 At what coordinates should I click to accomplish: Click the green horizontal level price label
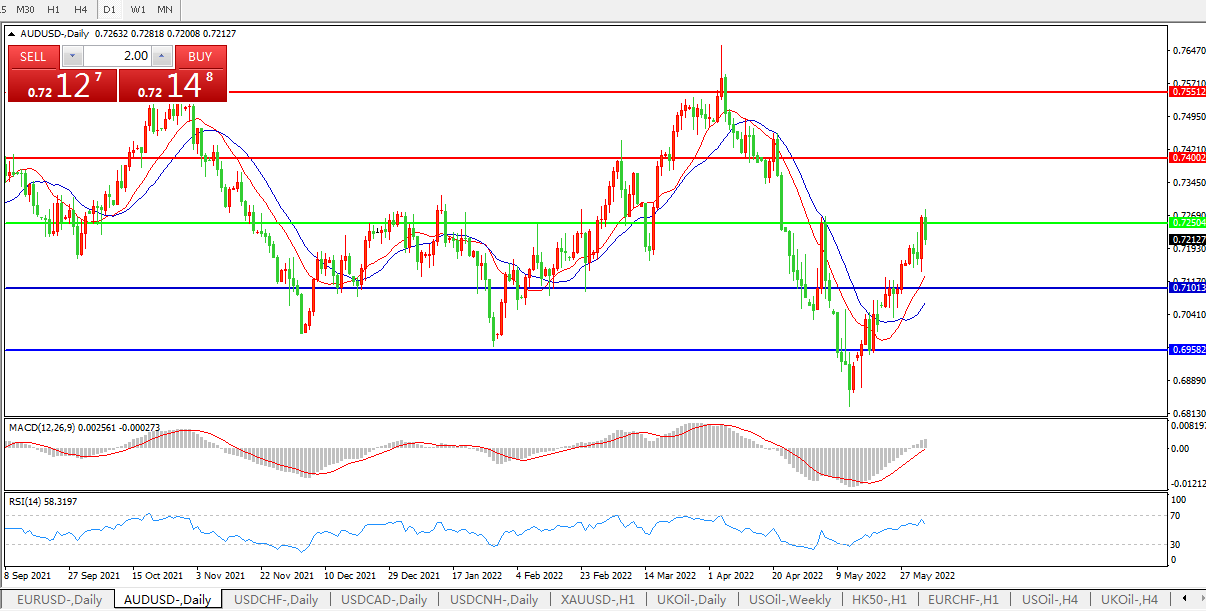pos(1187,222)
